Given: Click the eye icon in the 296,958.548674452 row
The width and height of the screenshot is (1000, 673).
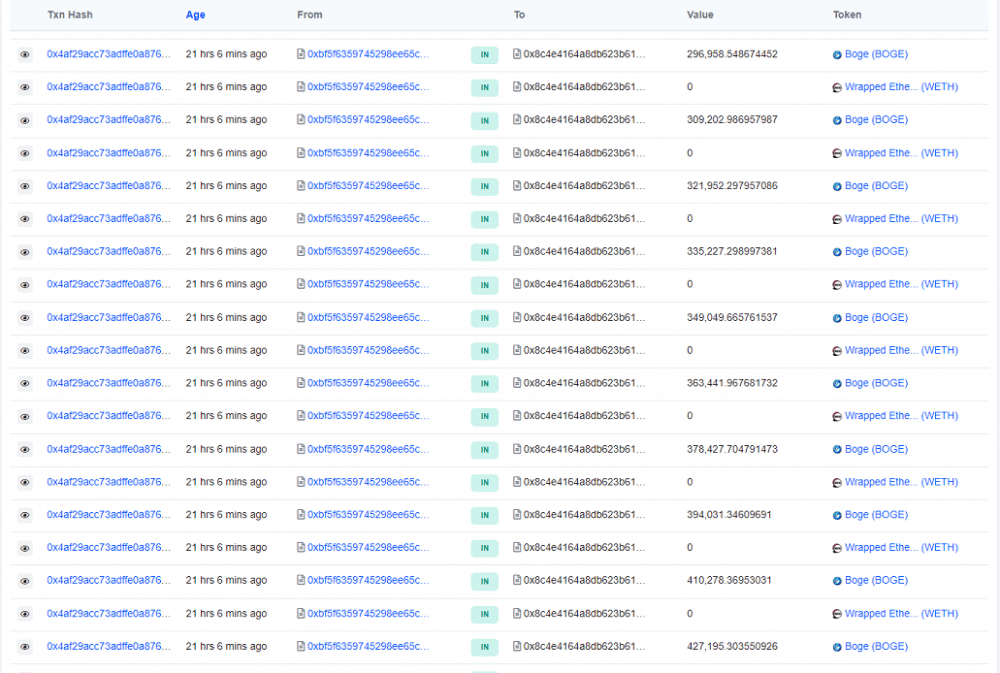Looking at the screenshot, I should pyautogui.click(x=25, y=54).
